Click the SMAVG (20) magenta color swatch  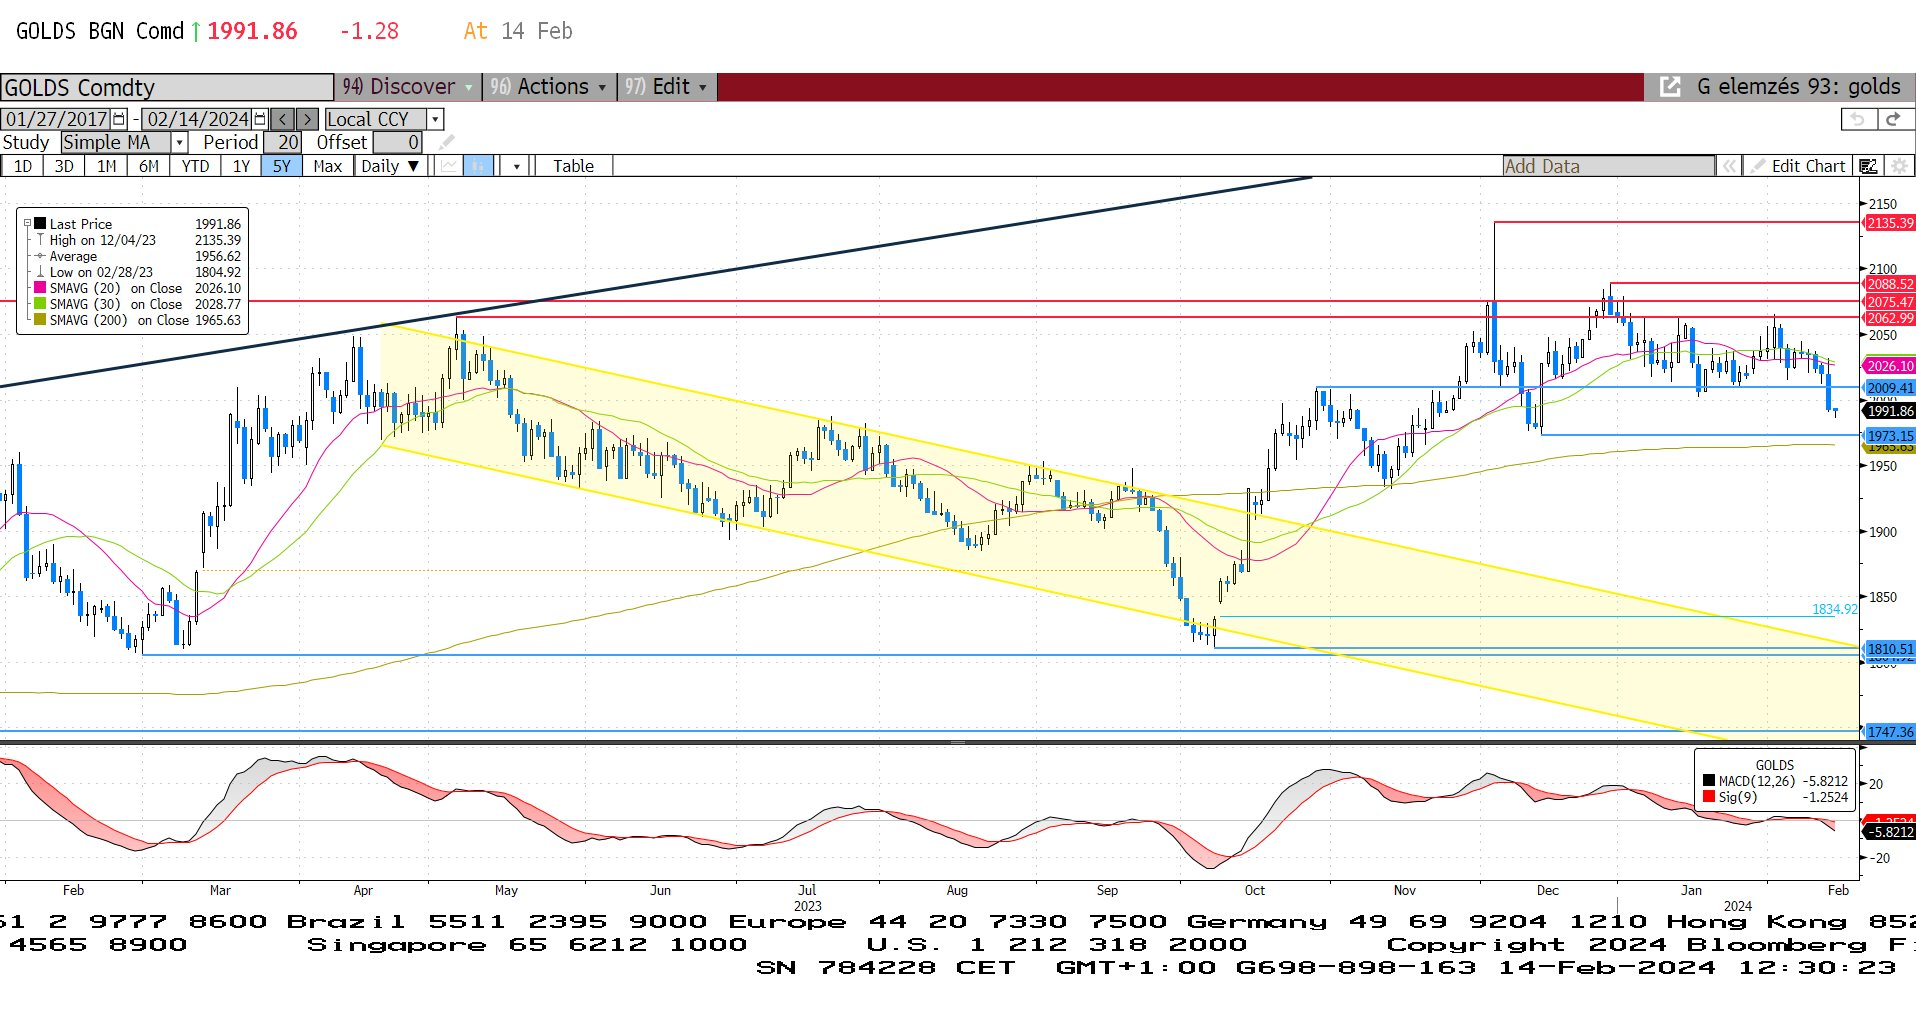click(40, 288)
